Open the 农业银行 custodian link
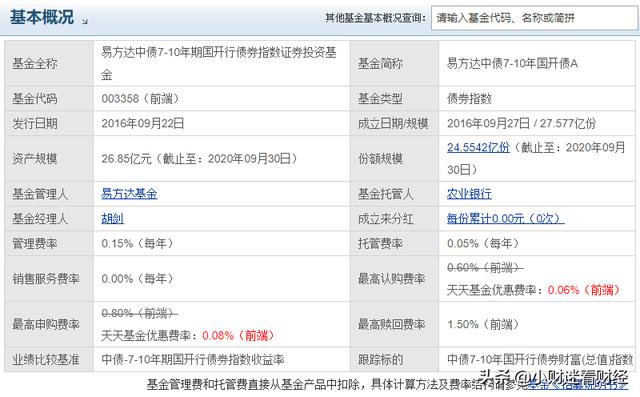640x397 pixels. click(469, 194)
